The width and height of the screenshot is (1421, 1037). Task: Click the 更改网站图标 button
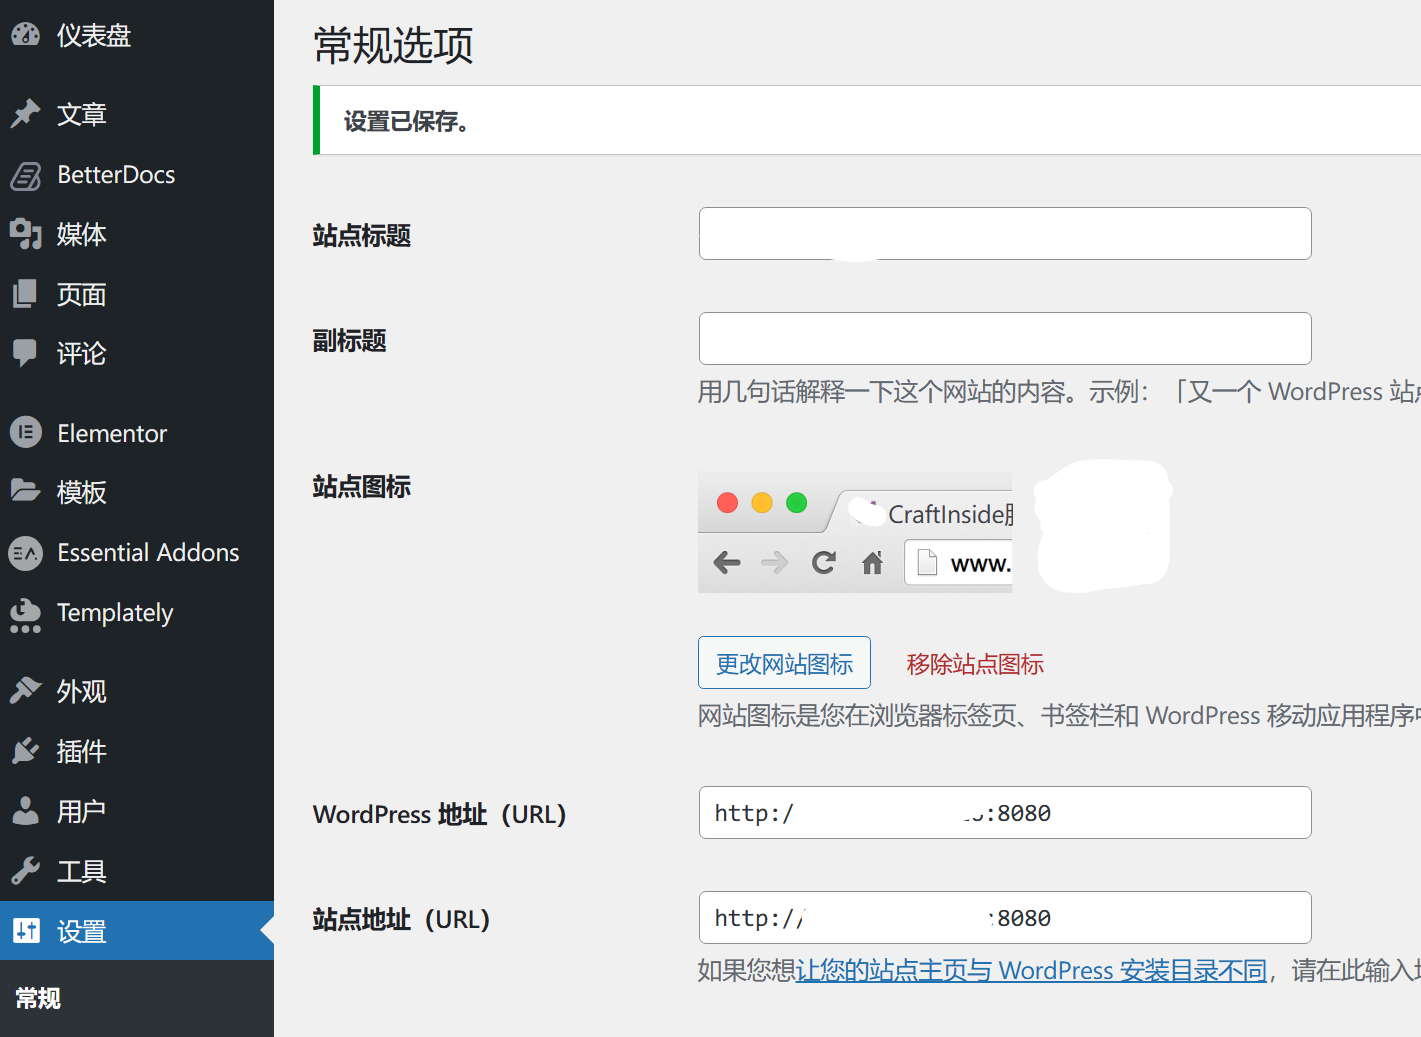[784, 663]
